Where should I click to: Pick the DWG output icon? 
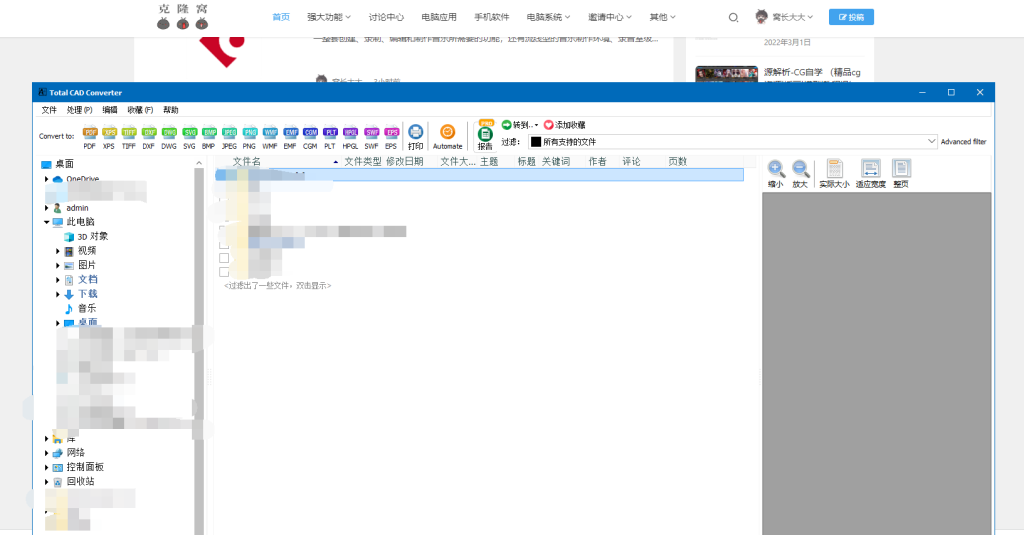169,137
